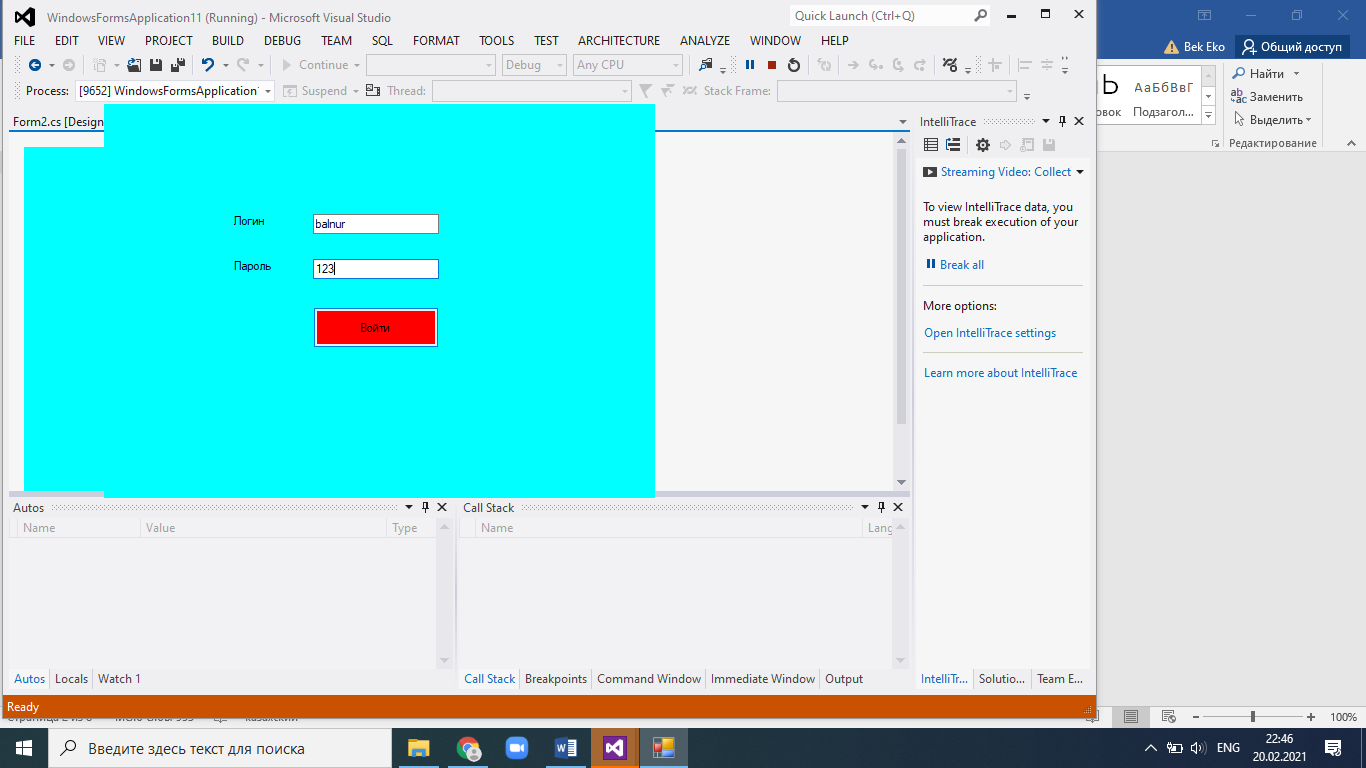The width and height of the screenshot is (1366, 768).
Task: Open the Windows Start menu
Action: point(24,748)
